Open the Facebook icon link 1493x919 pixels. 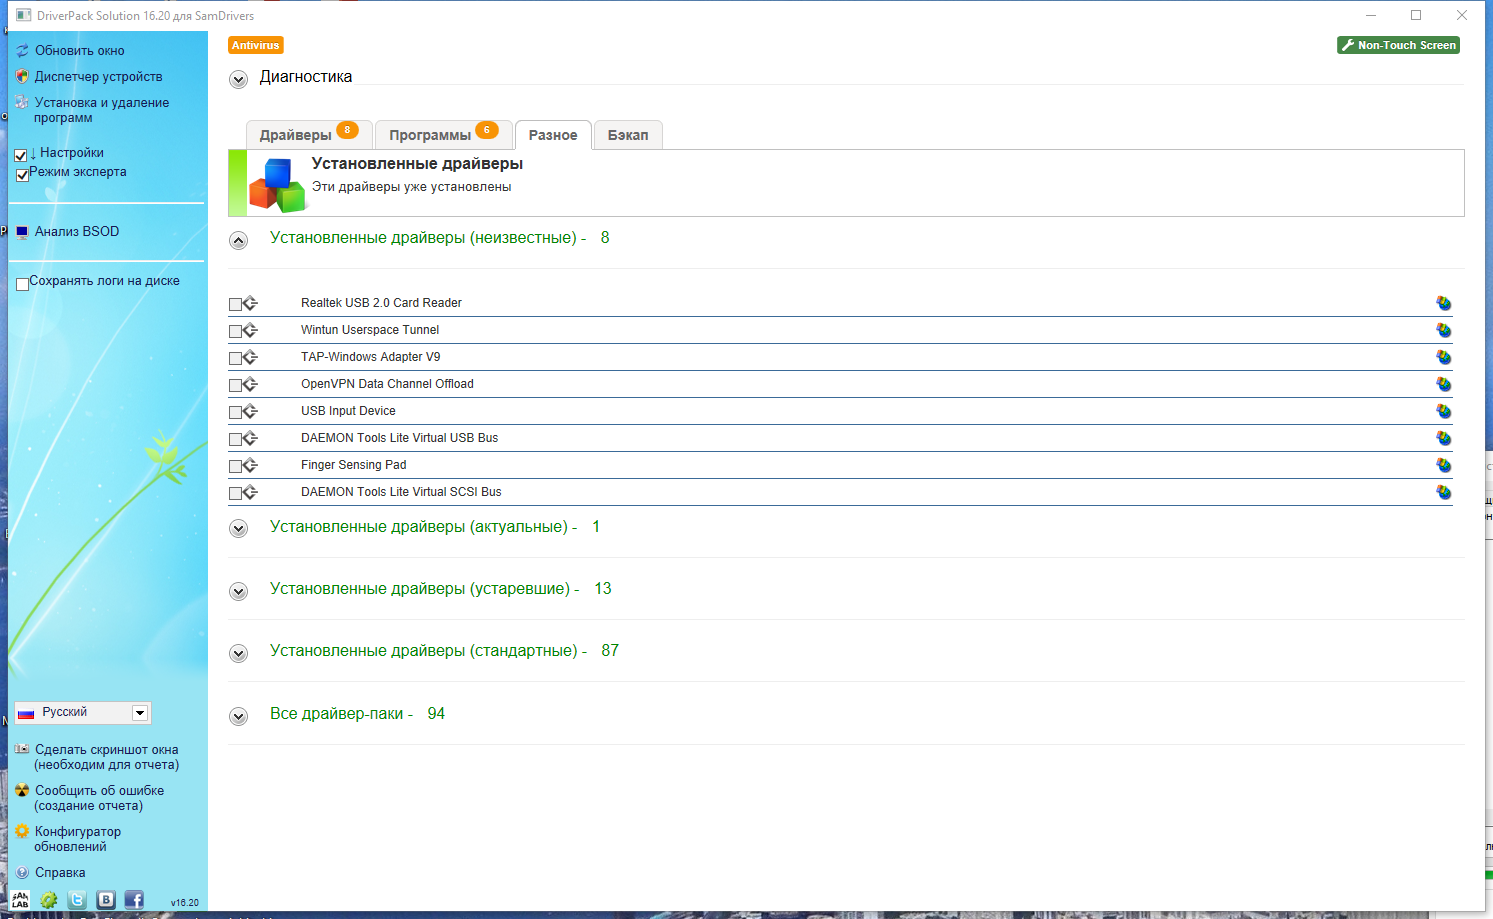pos(134,900)
